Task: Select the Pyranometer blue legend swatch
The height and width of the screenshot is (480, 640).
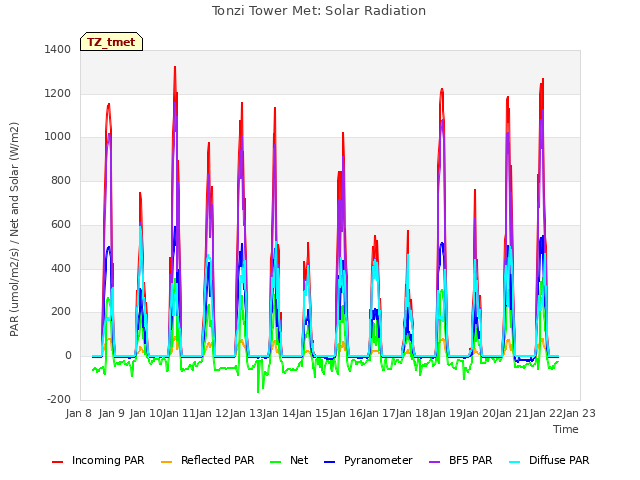Action: click(329, 462)
